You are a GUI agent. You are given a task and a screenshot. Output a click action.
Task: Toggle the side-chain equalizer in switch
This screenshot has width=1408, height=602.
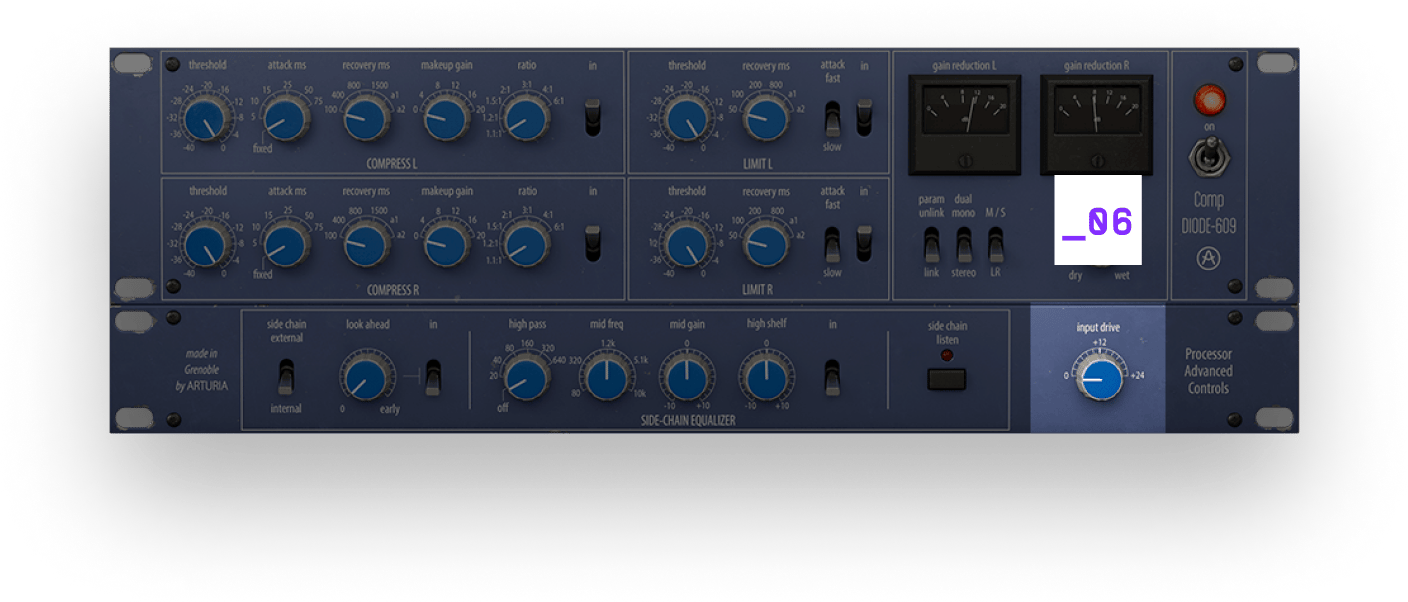tap(832, 377)
